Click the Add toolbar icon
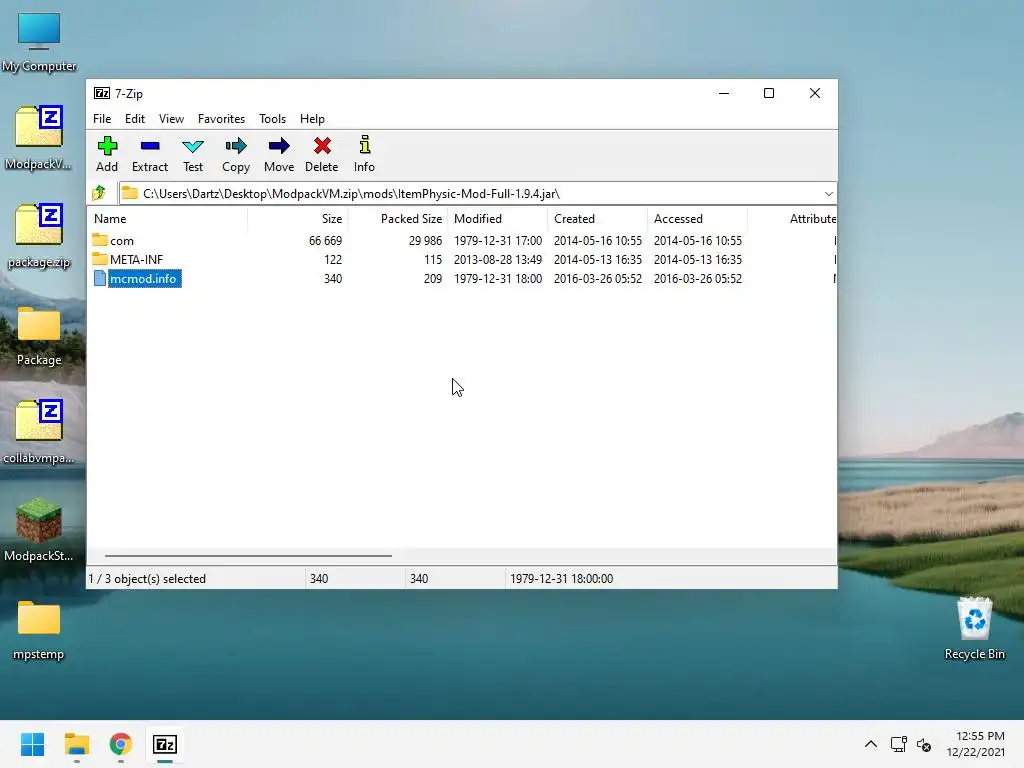Viewport: 1024px width, 768px height. (x=107, y=154)
